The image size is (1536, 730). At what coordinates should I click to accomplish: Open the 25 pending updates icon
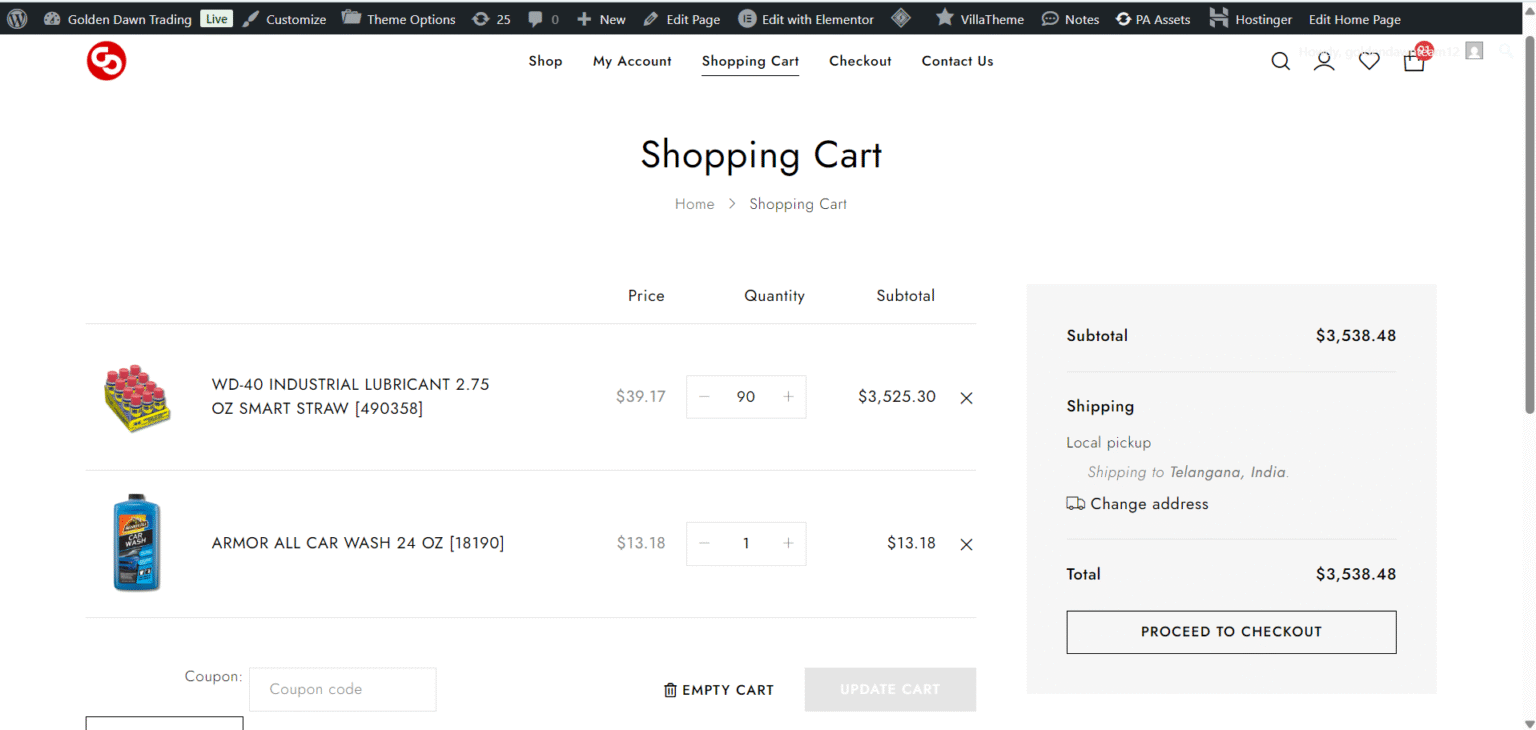tap(491, 19)
